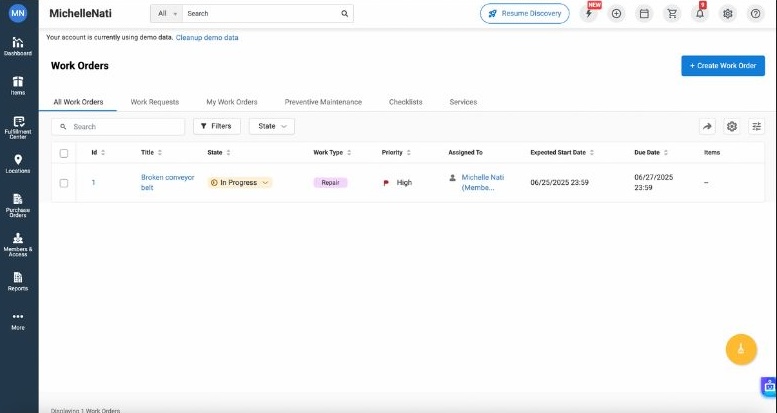777x413 pixels.
Task: Open Reports from the sidebar
Action: click(18, 282)
